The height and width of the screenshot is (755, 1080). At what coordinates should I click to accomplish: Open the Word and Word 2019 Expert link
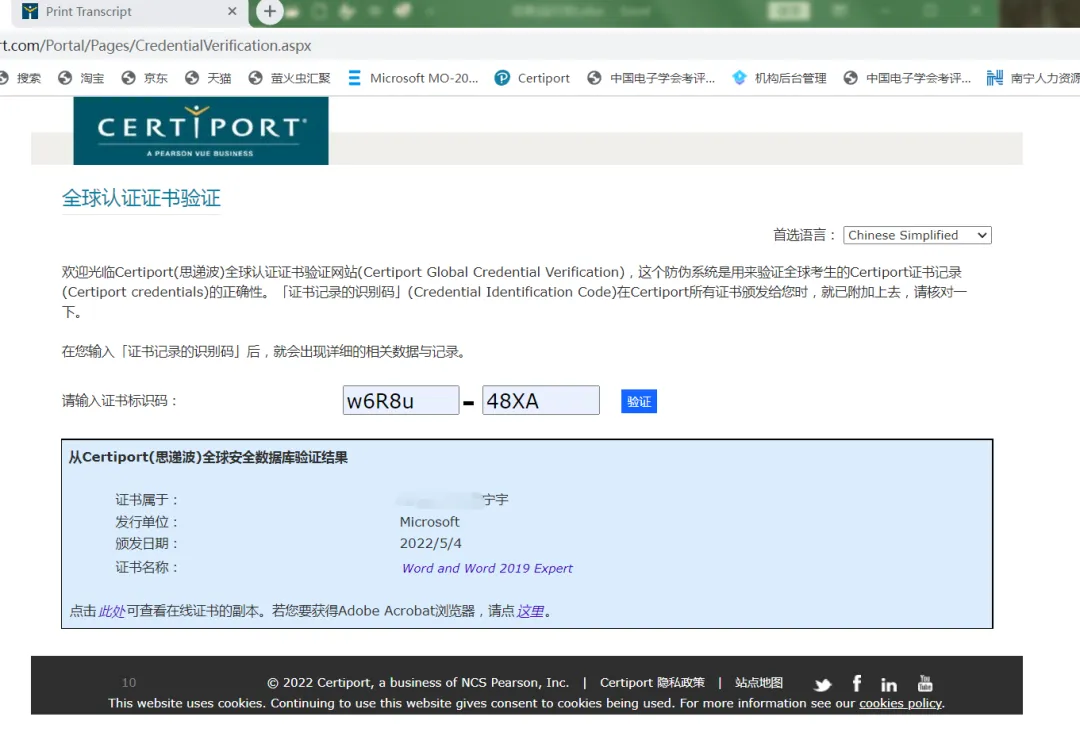coord(487,568)
